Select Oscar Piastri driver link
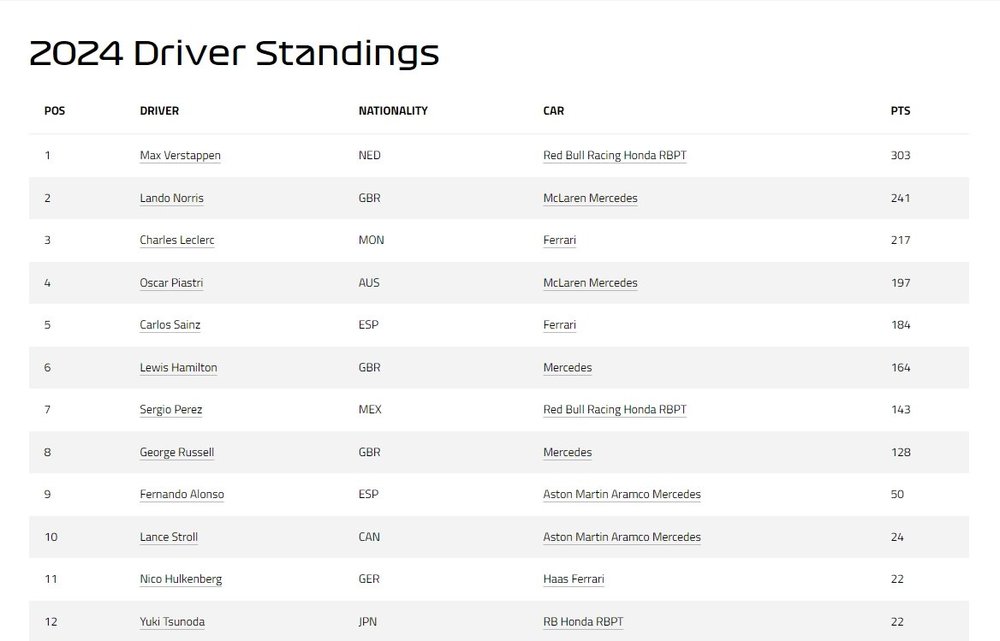This screenshot has height=641, width=1000. 171,283
